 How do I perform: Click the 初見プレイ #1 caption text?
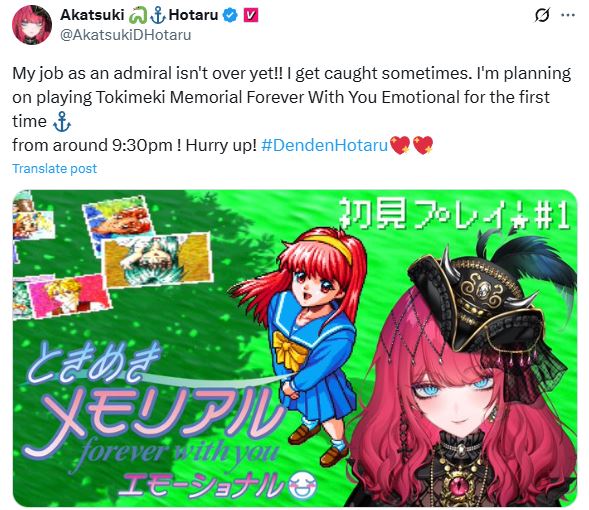pos(455,214)
